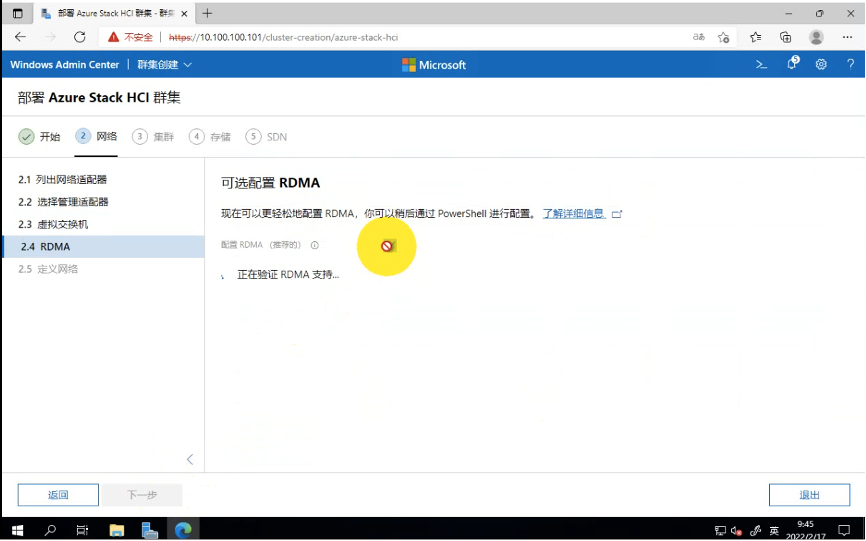Open Server Manager from the taskbar
Image resolution: width=866 pixels, height=541 pixels.
pos(150,530)
